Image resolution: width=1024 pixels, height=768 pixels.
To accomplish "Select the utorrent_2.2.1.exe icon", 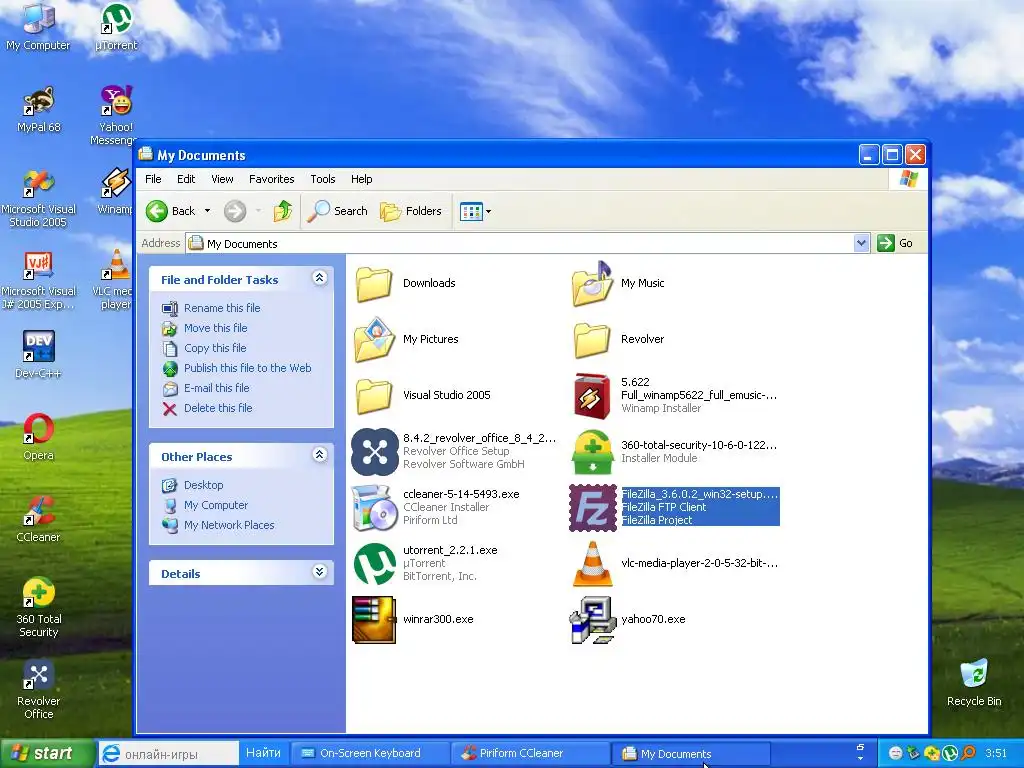I will click(374, 564).
